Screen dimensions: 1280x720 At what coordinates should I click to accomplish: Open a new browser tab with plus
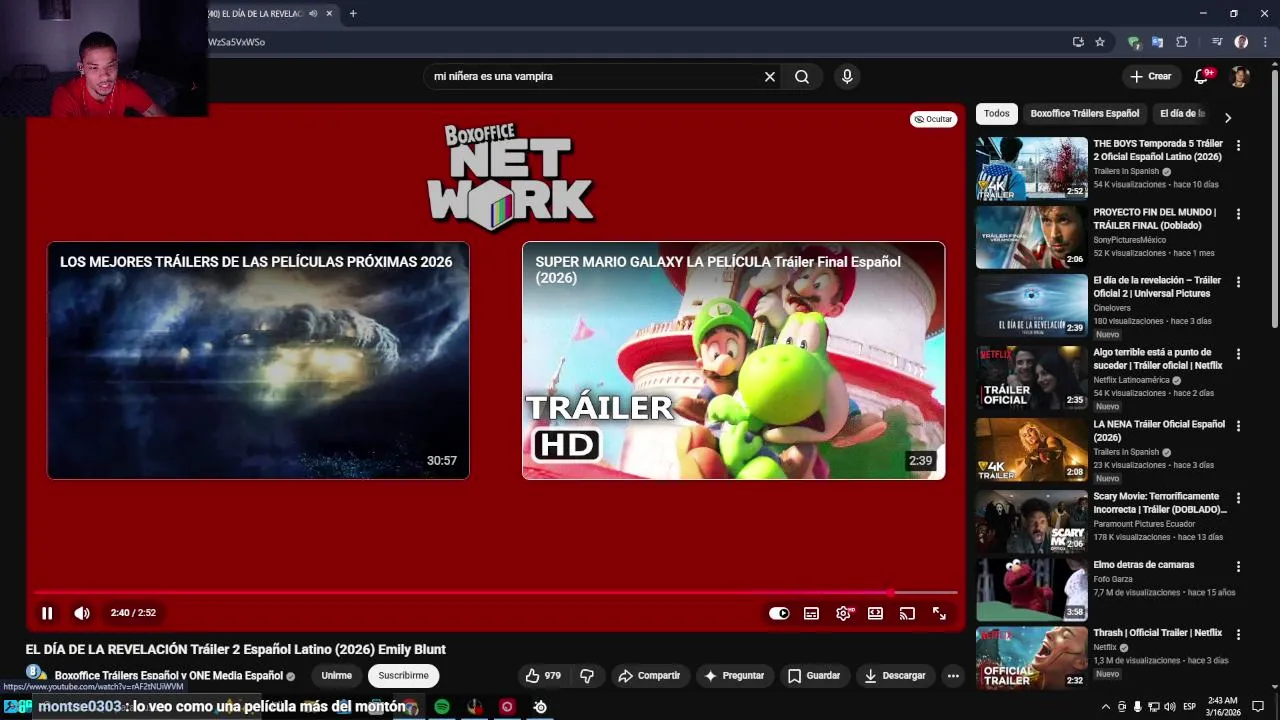[x=353, y=14]
